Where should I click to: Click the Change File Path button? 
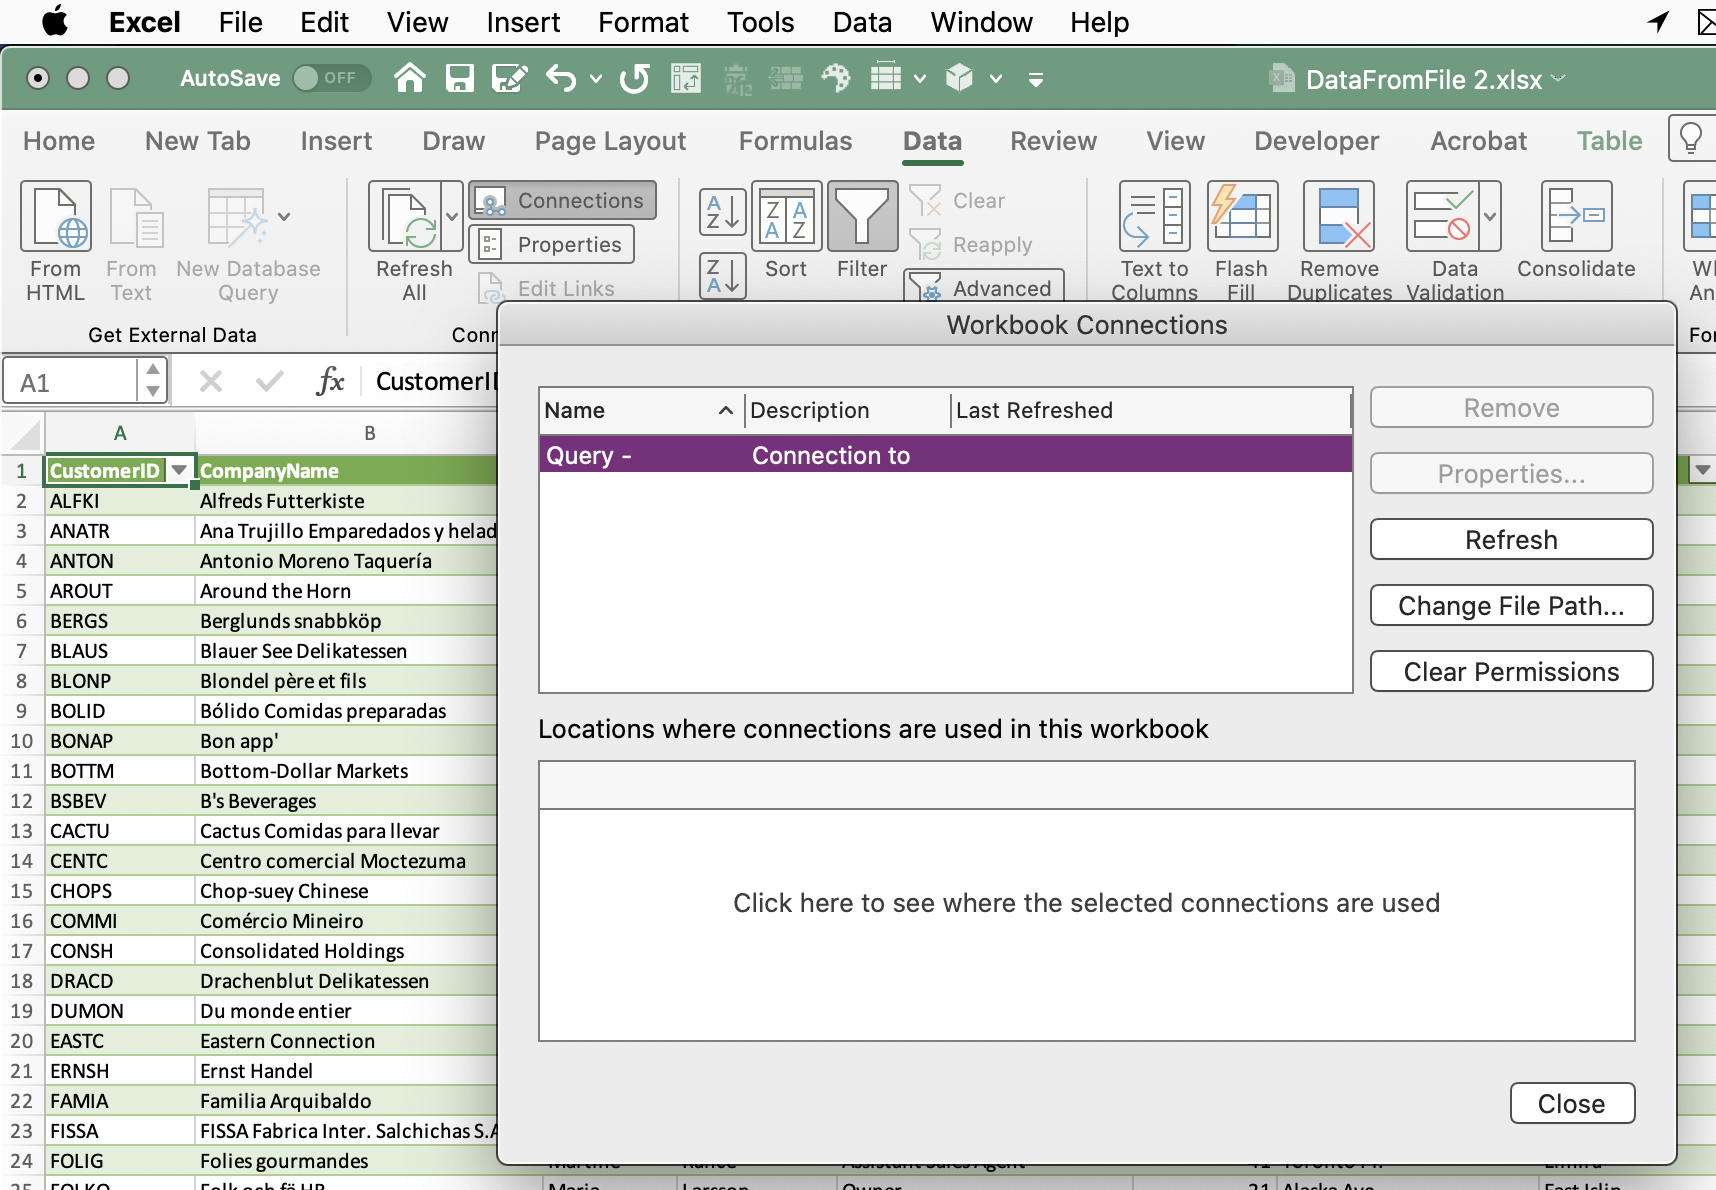tap(1511, 605)
